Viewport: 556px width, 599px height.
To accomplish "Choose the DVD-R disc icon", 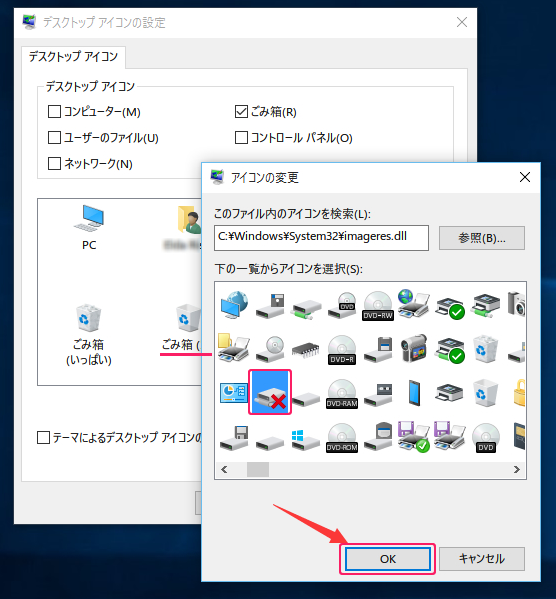I will tap(342, 350).
